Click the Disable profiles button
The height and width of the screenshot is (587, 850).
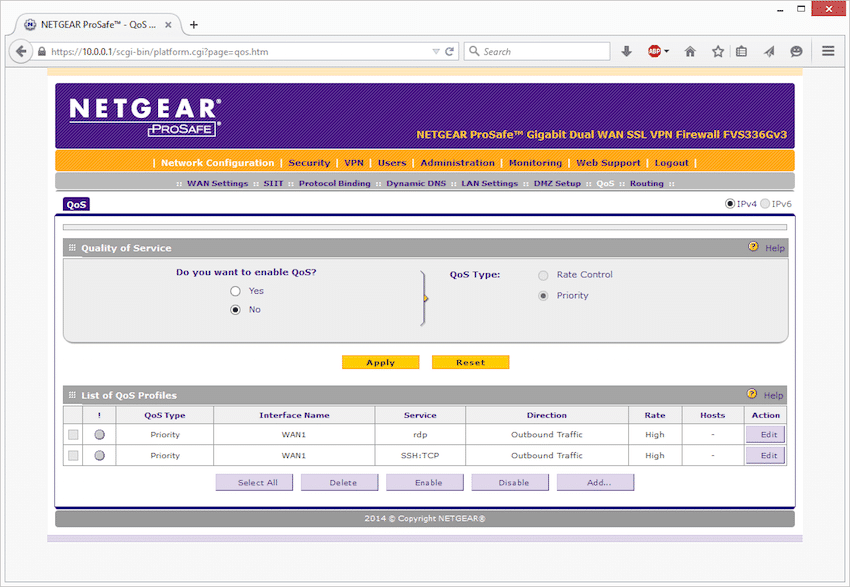(x=510, y=482)
